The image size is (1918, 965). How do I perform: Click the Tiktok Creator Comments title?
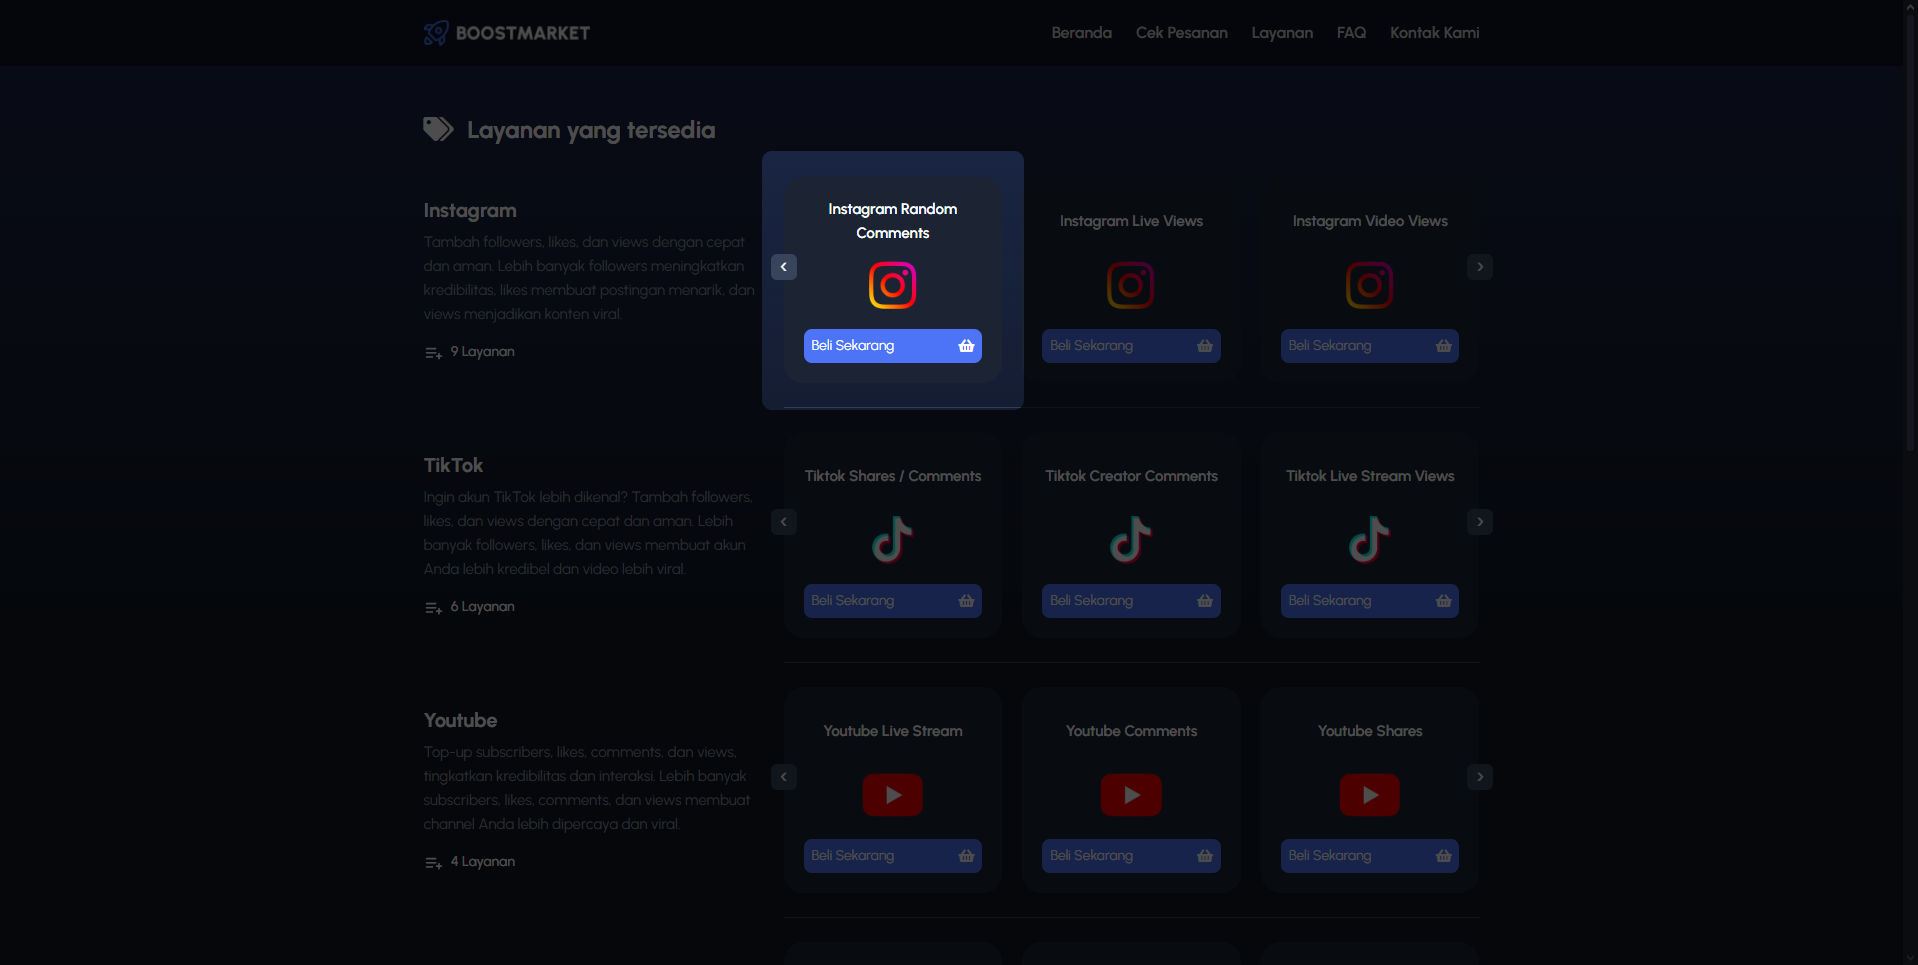coord(1131,476)
